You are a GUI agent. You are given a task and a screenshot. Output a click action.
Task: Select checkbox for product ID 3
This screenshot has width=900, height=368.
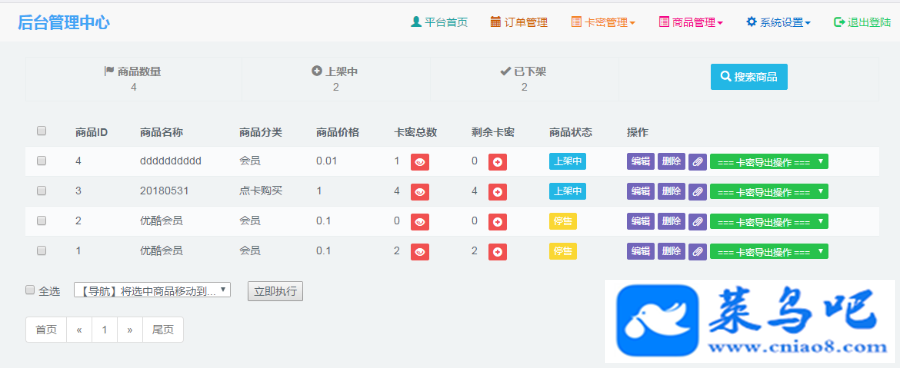(41, 191)
